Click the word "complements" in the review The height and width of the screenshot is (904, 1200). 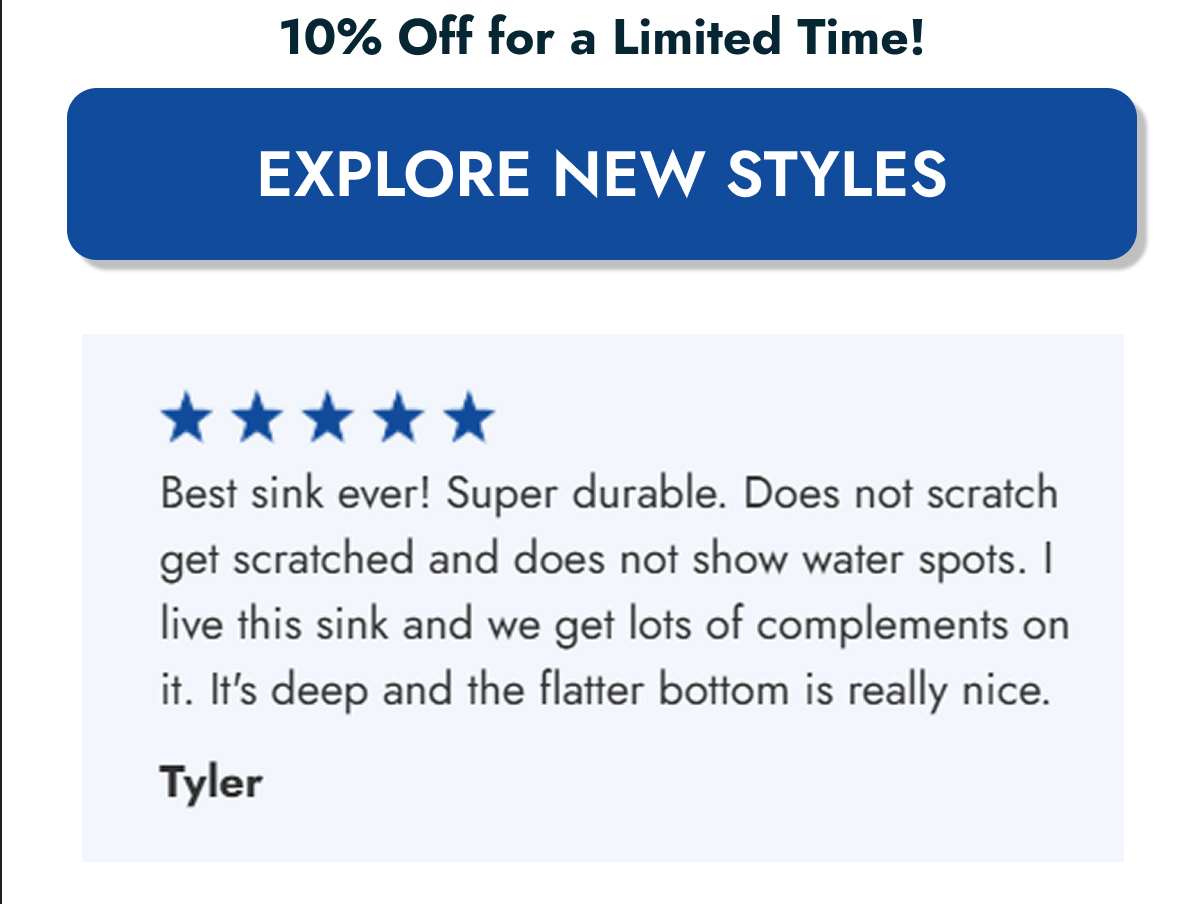(x=882, y=626)
